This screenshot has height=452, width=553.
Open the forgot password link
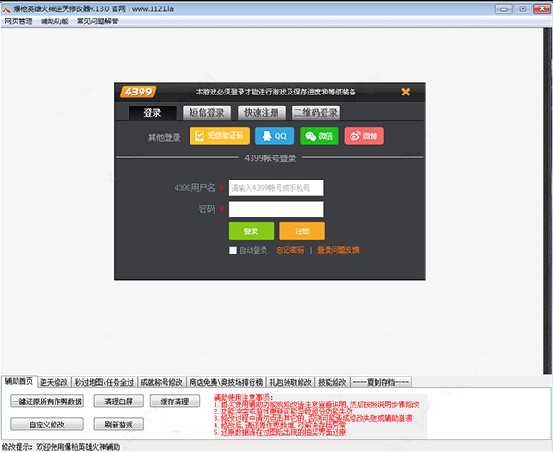(290, 250)
